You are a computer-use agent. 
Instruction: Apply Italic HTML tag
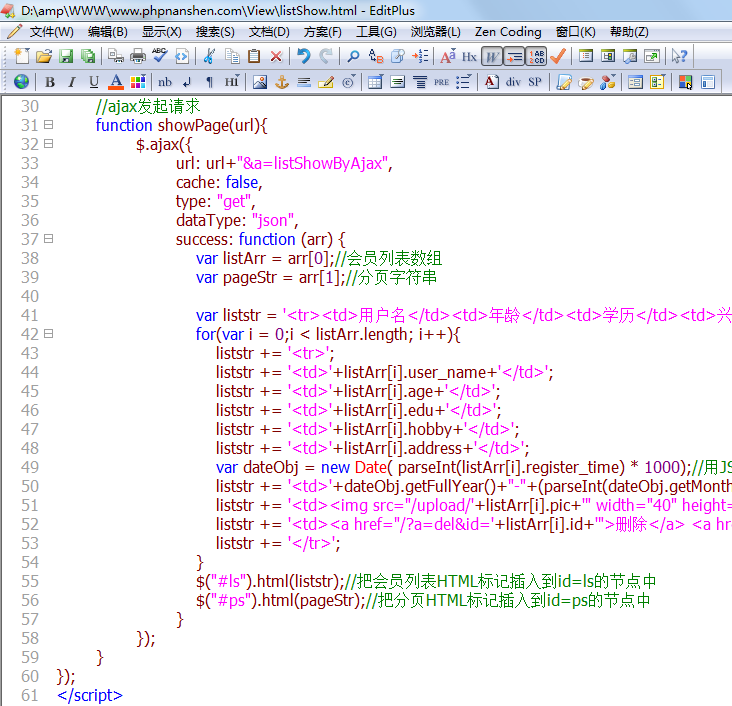(71, 82)
